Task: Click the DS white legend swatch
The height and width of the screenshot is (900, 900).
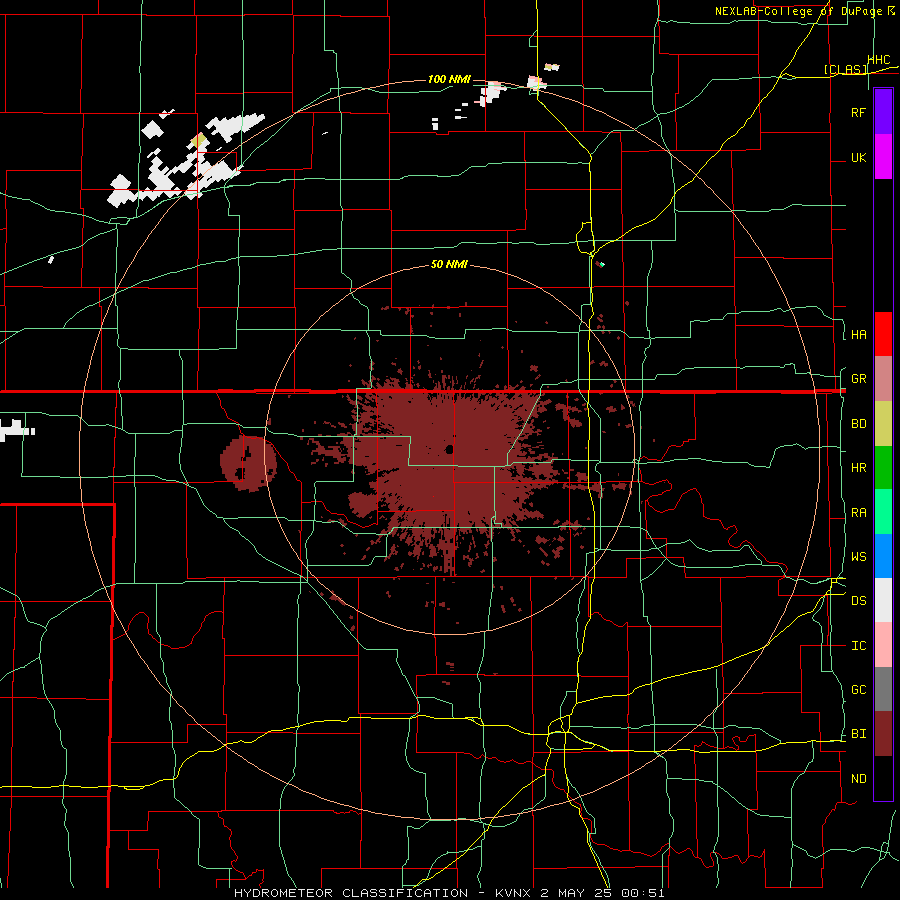Action: (883, 600)
